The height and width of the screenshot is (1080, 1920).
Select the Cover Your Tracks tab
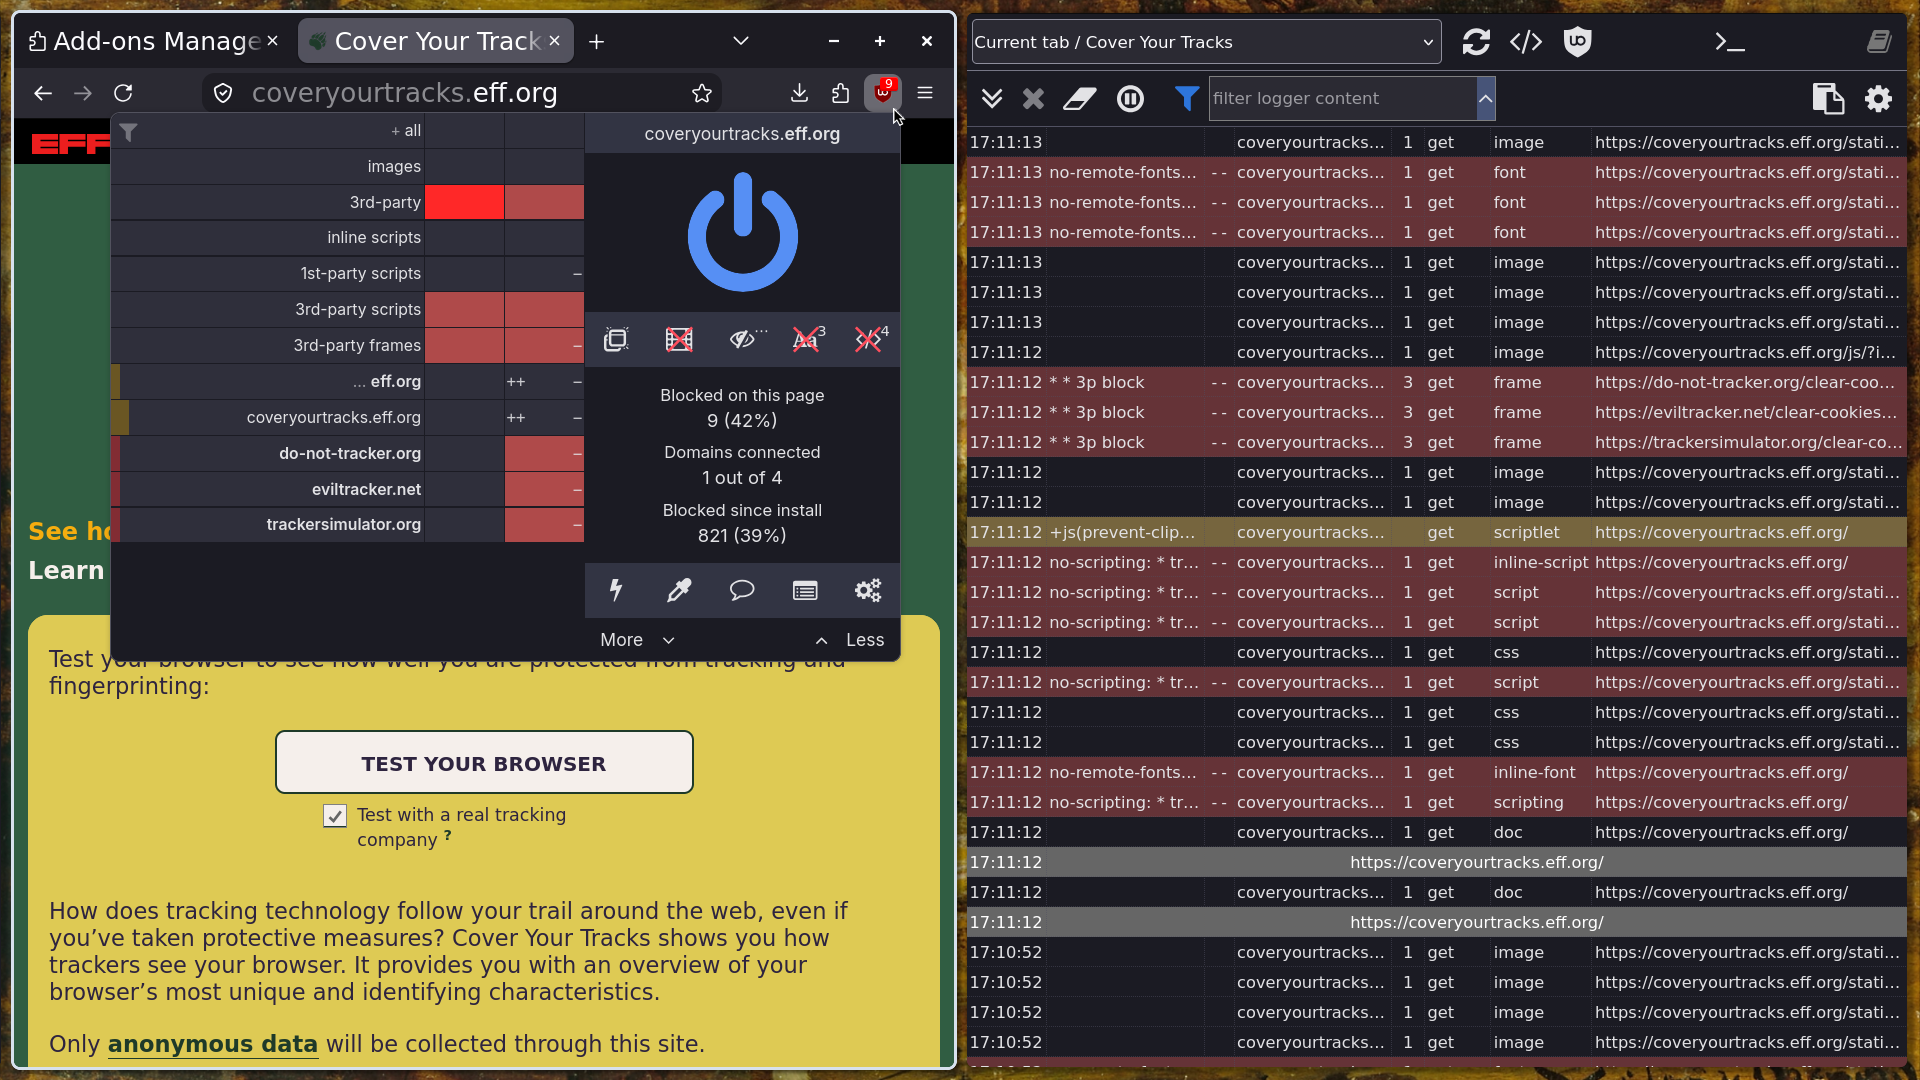[x=434, y=41]
